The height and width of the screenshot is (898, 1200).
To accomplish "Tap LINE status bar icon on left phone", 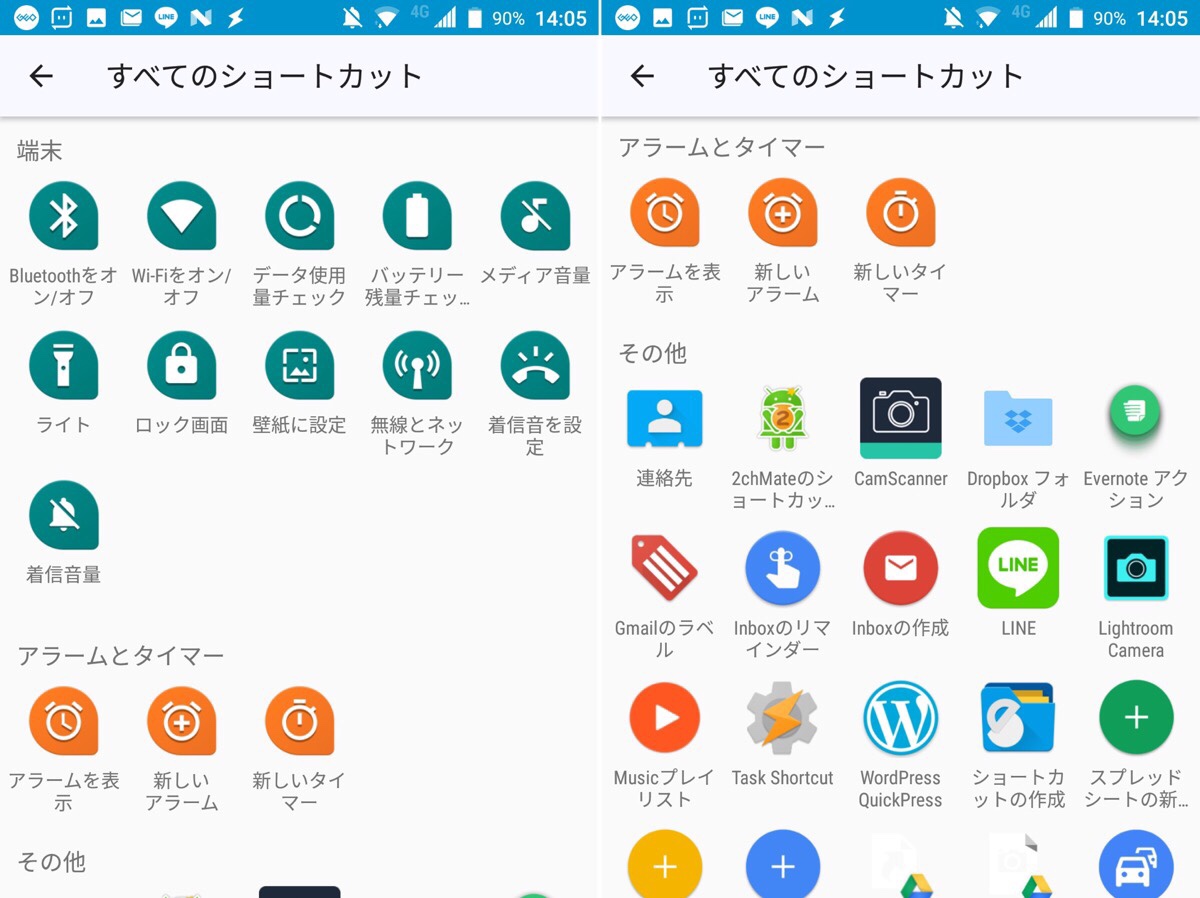I will coord(167,17).
